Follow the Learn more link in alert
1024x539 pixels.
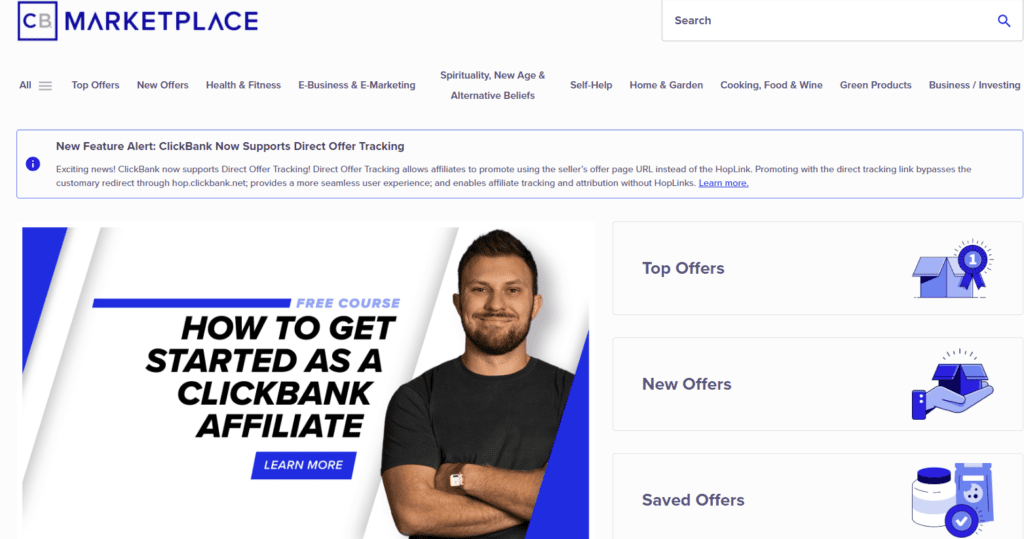[724, 183]
